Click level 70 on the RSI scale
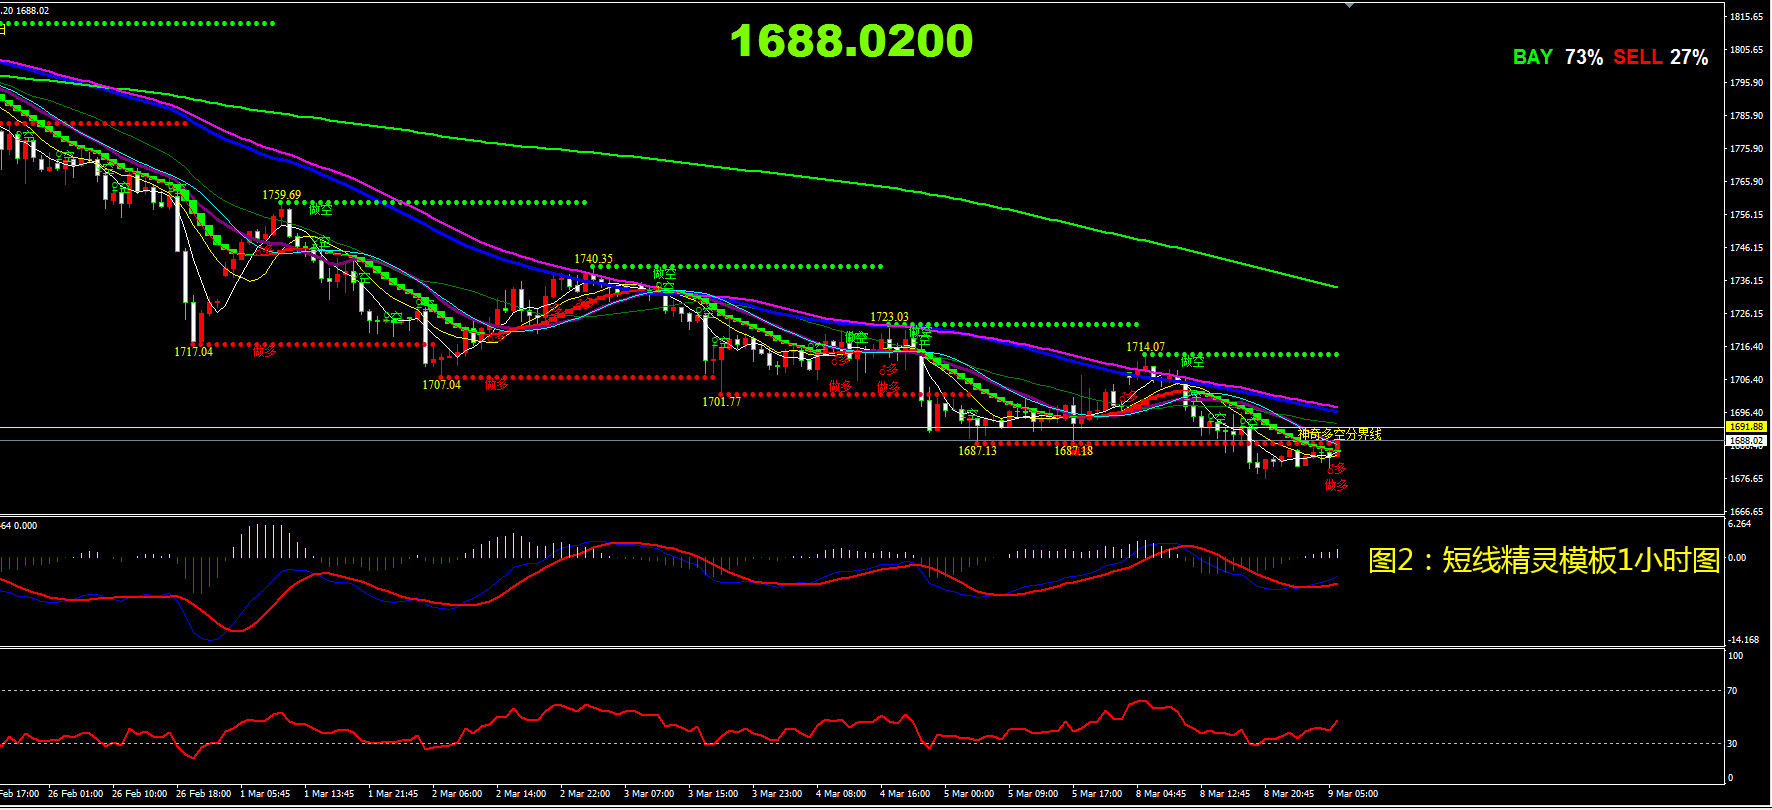The width and height of the screenshot is (1772, 810). point(1733,691)
